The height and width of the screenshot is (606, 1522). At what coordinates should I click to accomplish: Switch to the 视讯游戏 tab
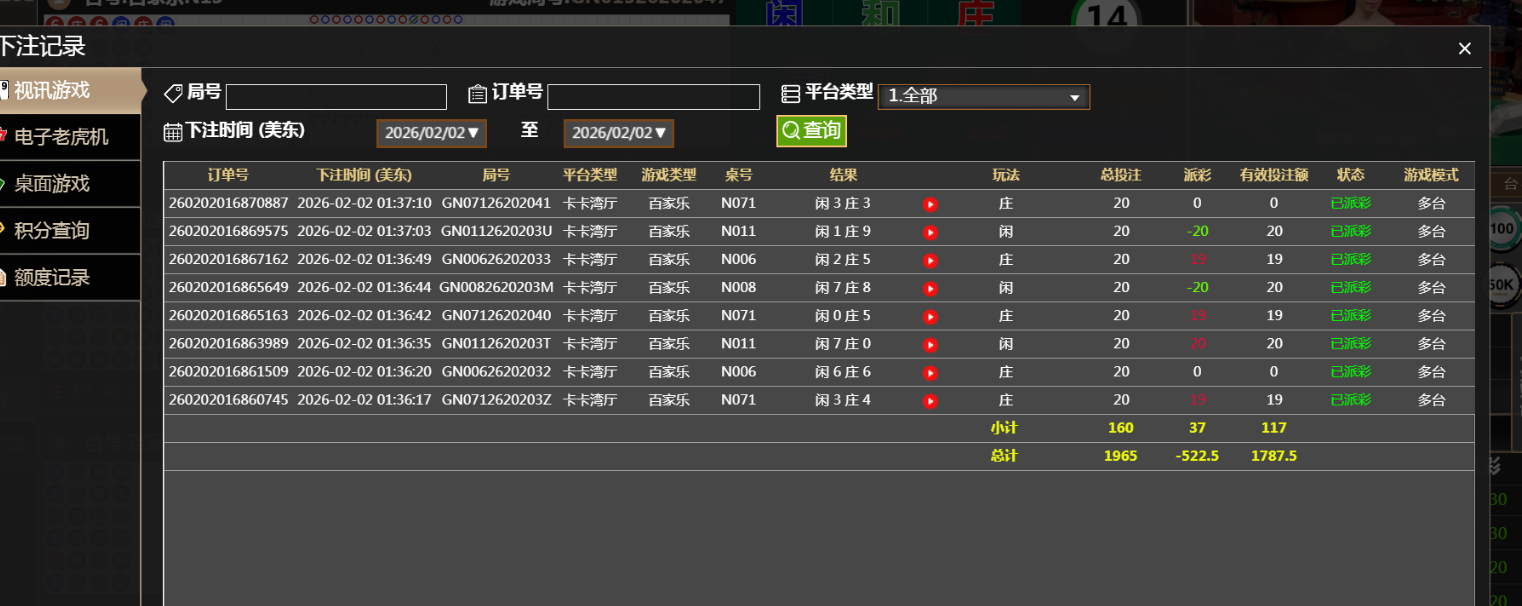60,91
